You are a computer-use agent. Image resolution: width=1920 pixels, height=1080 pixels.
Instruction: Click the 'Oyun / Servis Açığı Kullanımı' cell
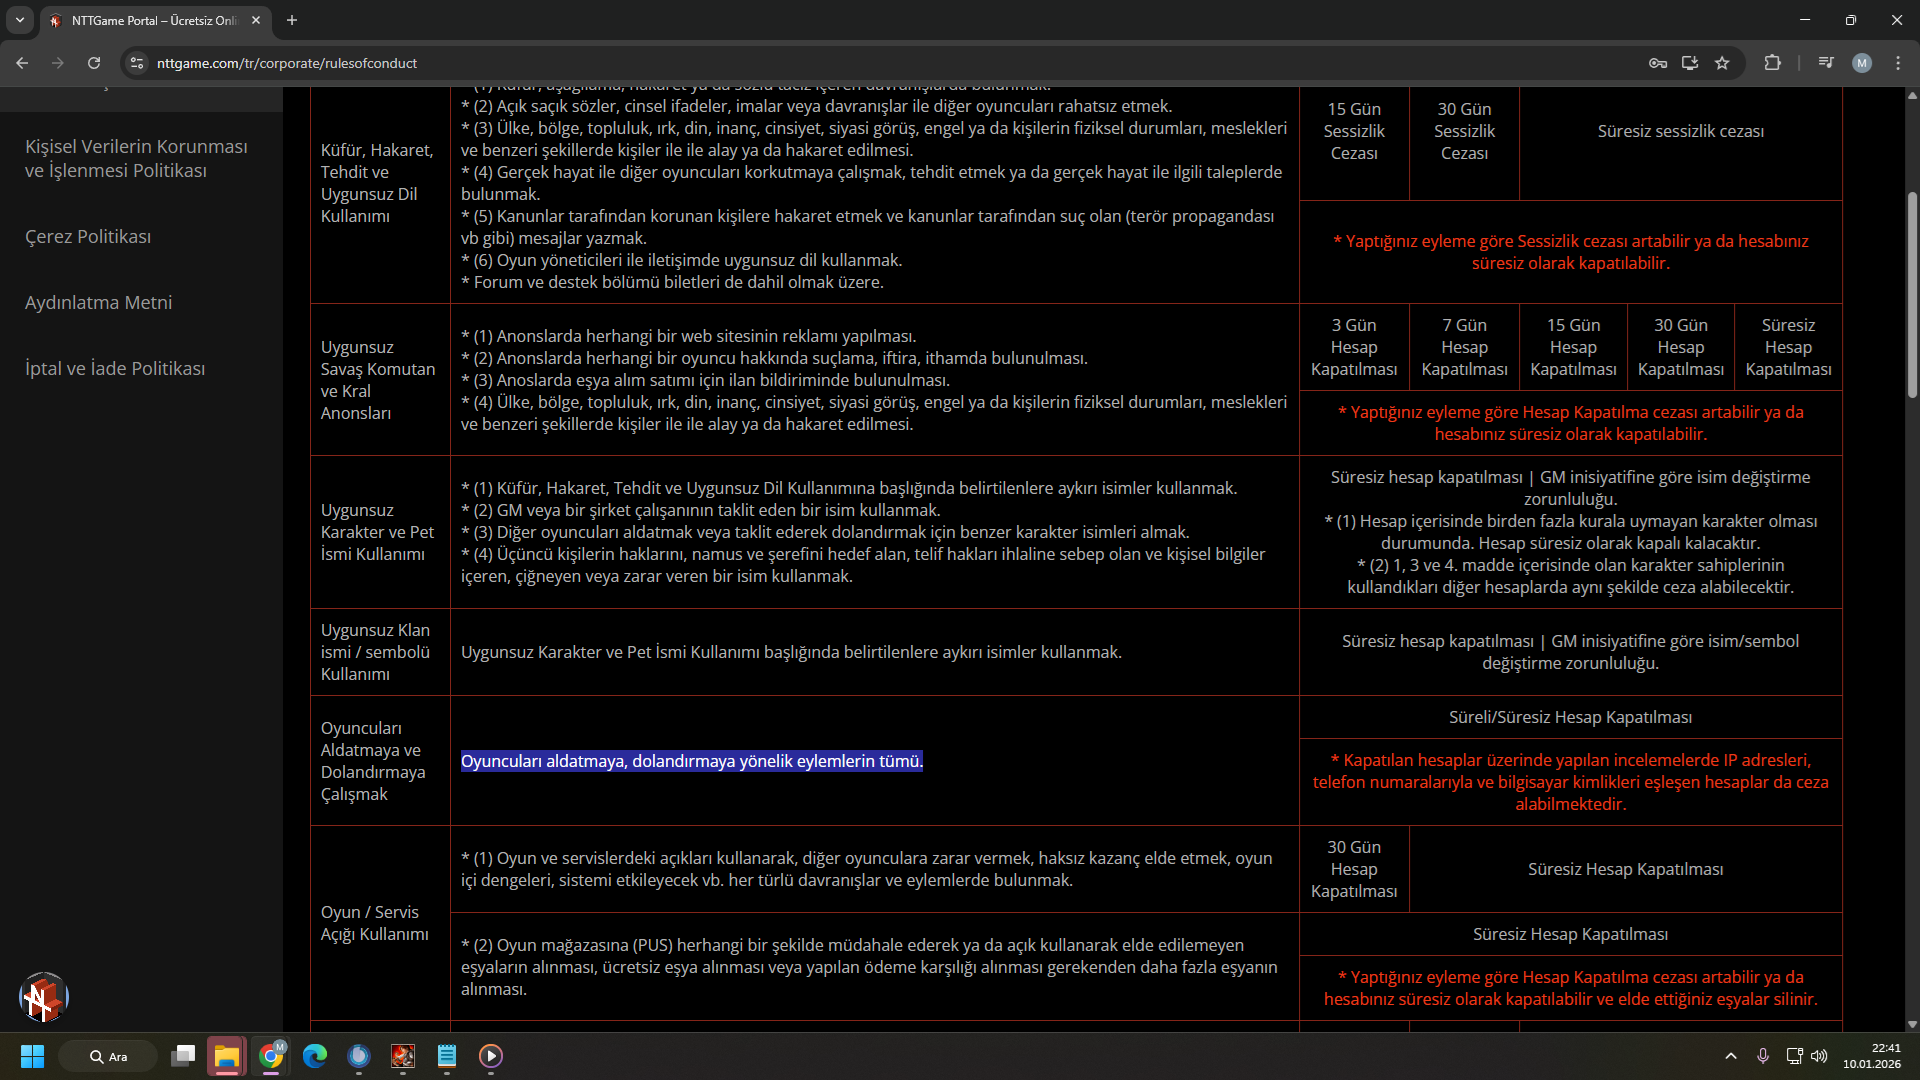(380, 923)
